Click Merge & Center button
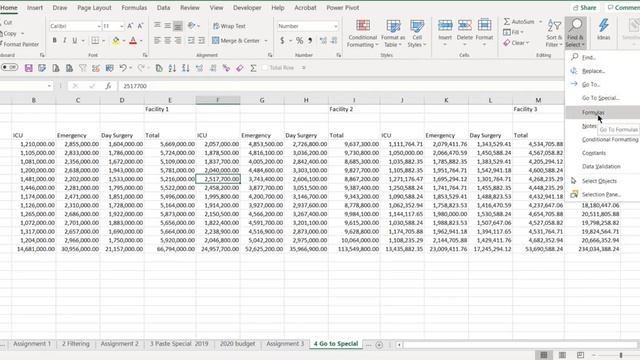The height and width of the screenshot is (360, 640). [x=236, y=40]
